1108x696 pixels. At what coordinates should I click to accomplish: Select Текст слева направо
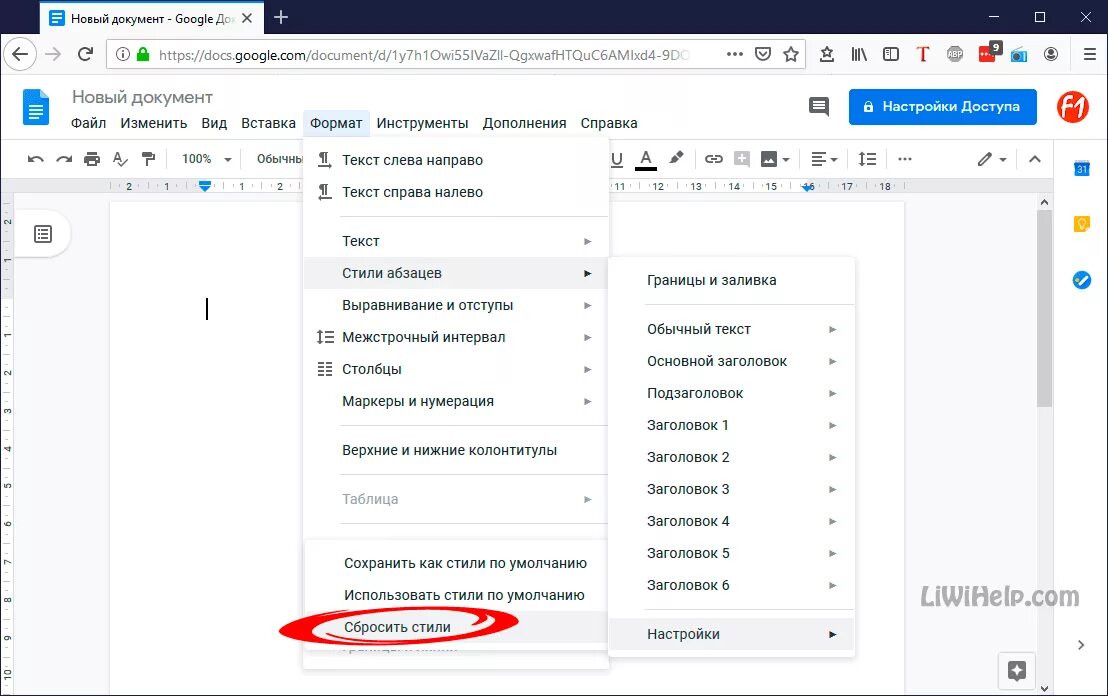[x=456, y=160]
